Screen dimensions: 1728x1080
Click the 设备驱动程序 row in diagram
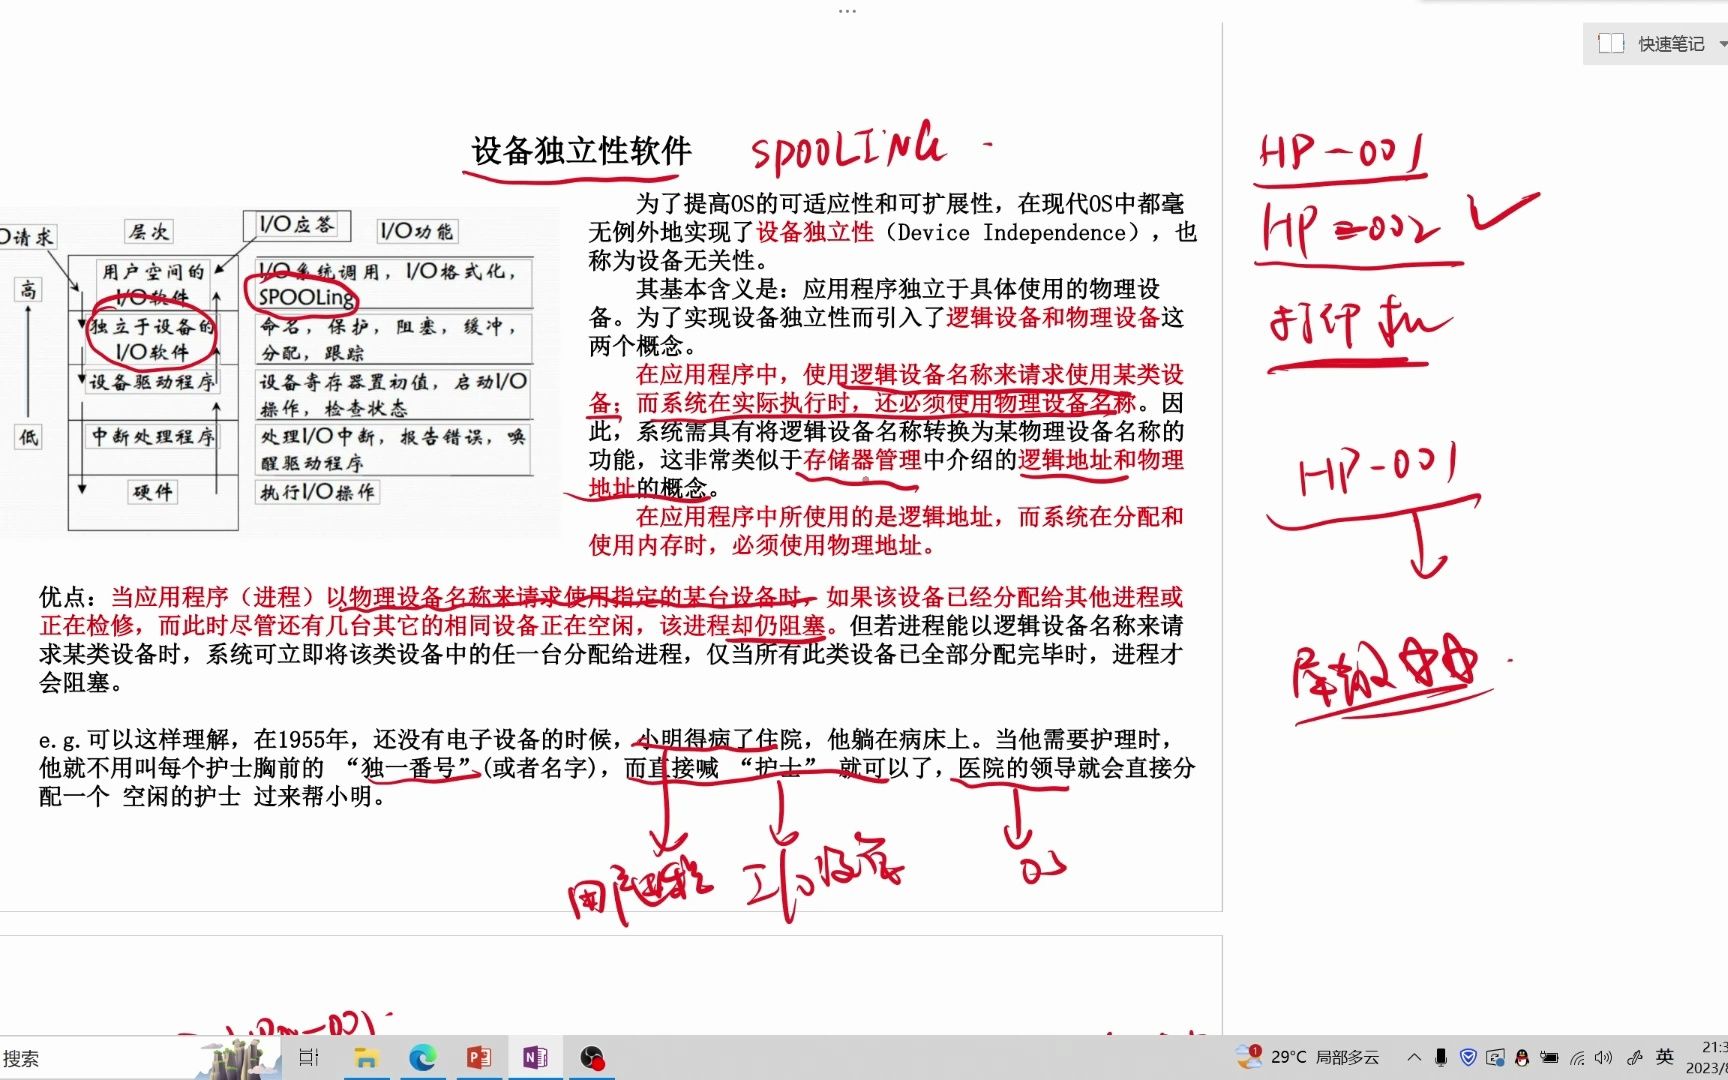pos(152,383)
